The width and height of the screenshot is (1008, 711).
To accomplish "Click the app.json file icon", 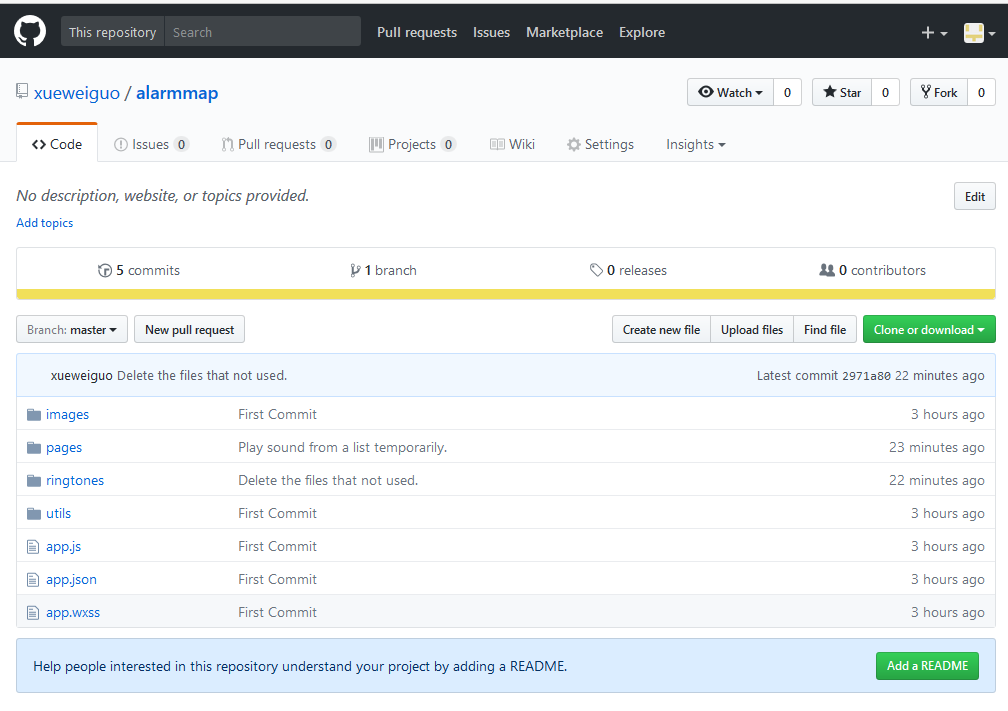I will coord(33,580).
